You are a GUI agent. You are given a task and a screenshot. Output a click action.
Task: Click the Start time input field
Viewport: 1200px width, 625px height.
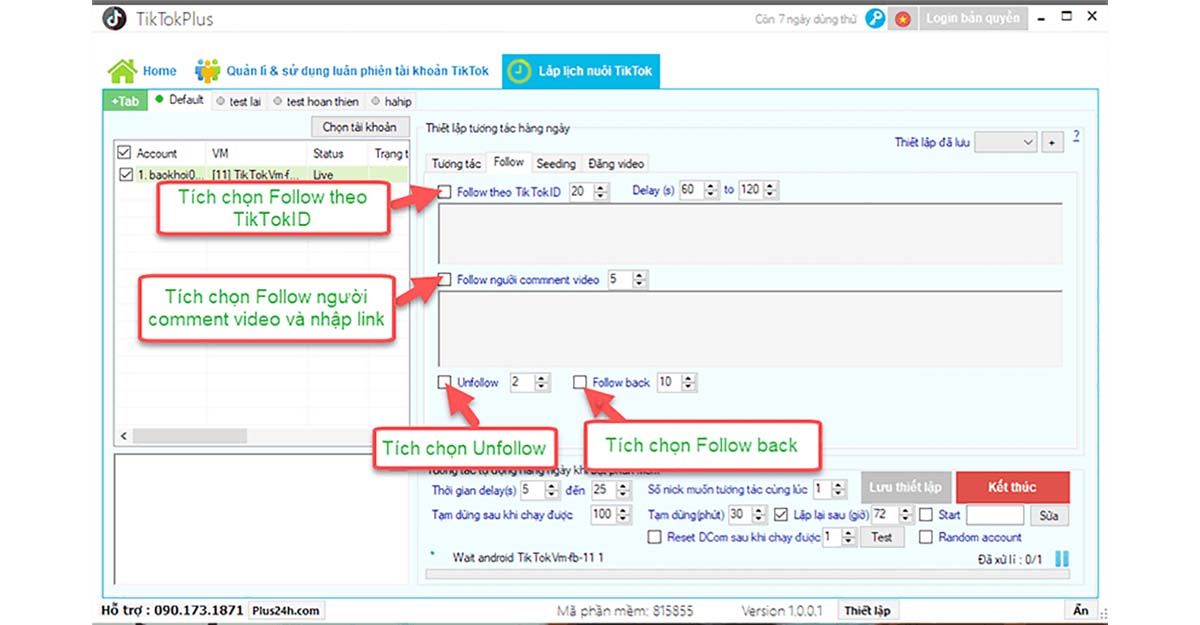tap(995, 516)
